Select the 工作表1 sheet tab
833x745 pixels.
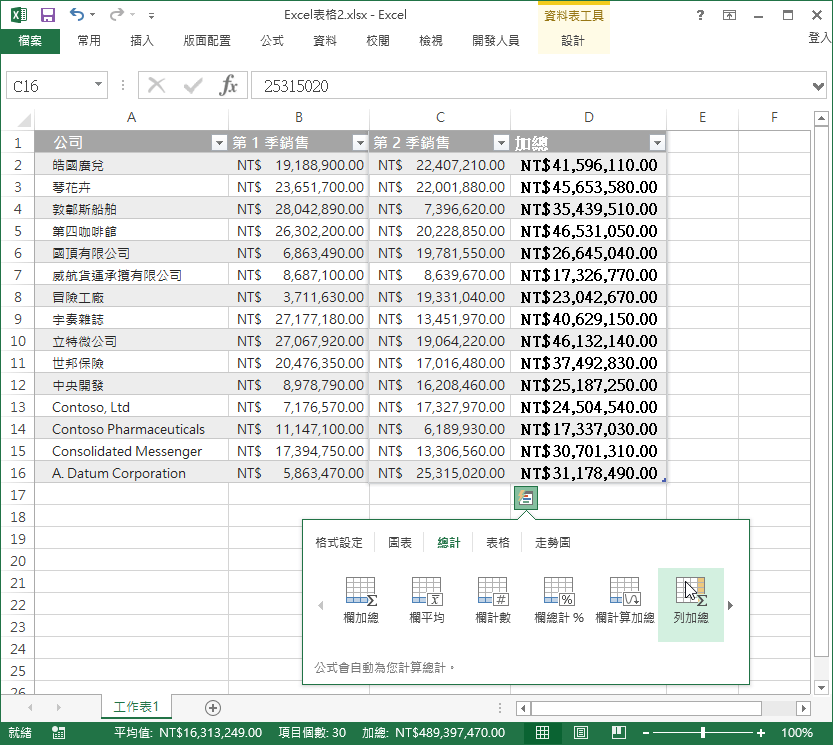[x=136, y=707]
